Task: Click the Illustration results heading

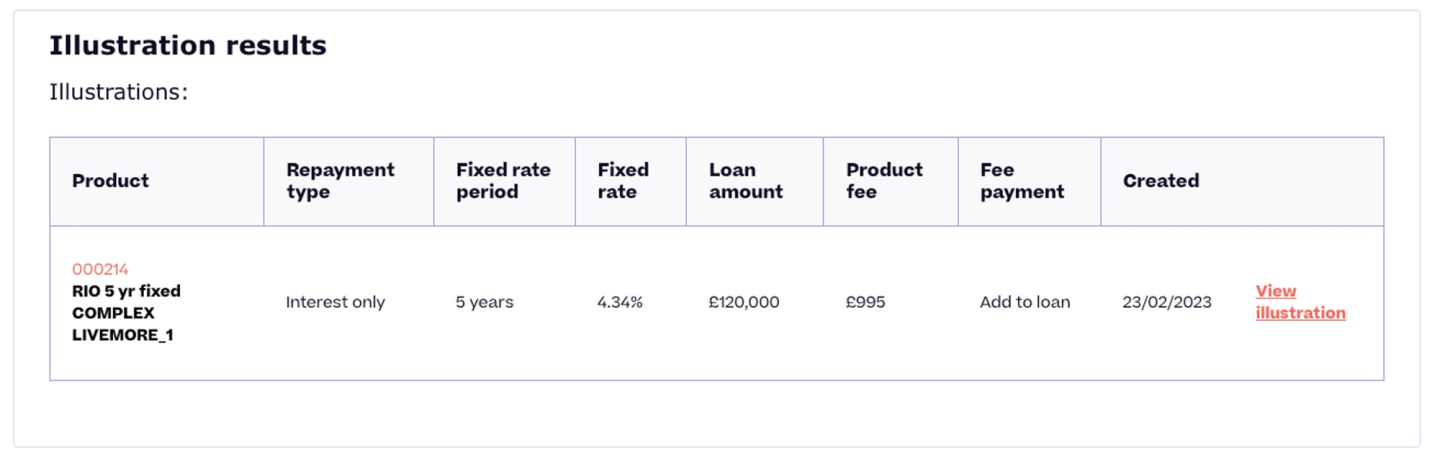Action: click(x=188, y=45)
